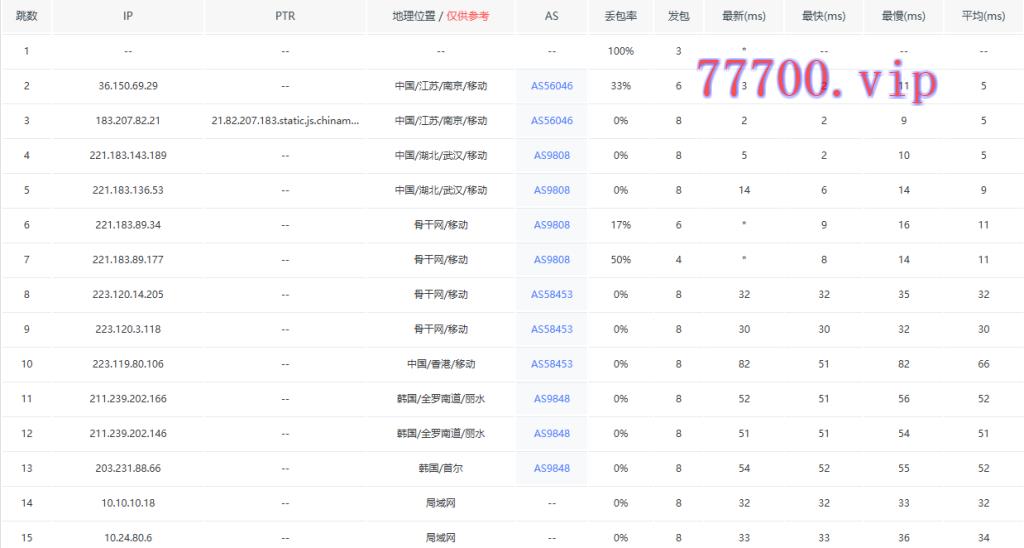Click the PTR column header
Image resolution: width=1024 pixels, height=548 pixels.
pyautogui.click(x=285, y=17)
